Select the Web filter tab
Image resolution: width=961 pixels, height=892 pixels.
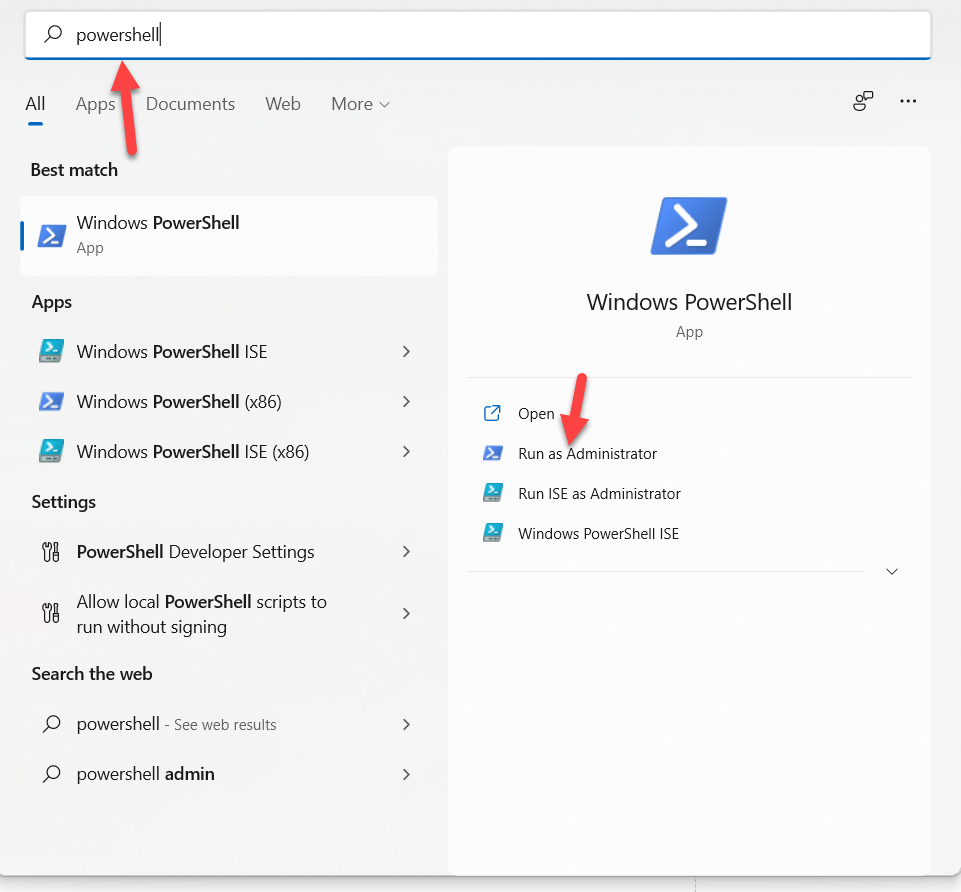[x=283, y=104]
